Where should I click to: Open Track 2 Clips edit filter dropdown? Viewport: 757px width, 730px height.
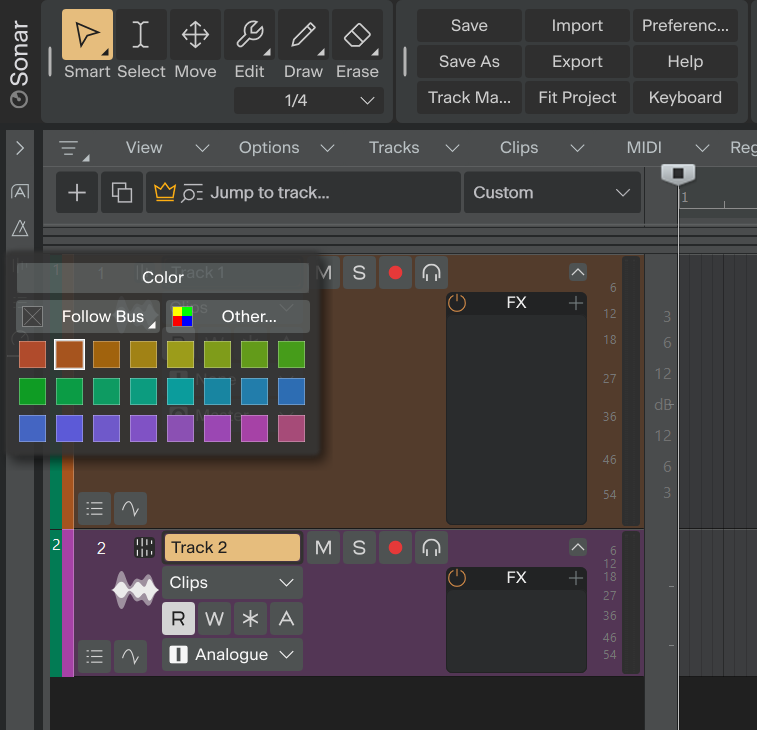[232, 583]
